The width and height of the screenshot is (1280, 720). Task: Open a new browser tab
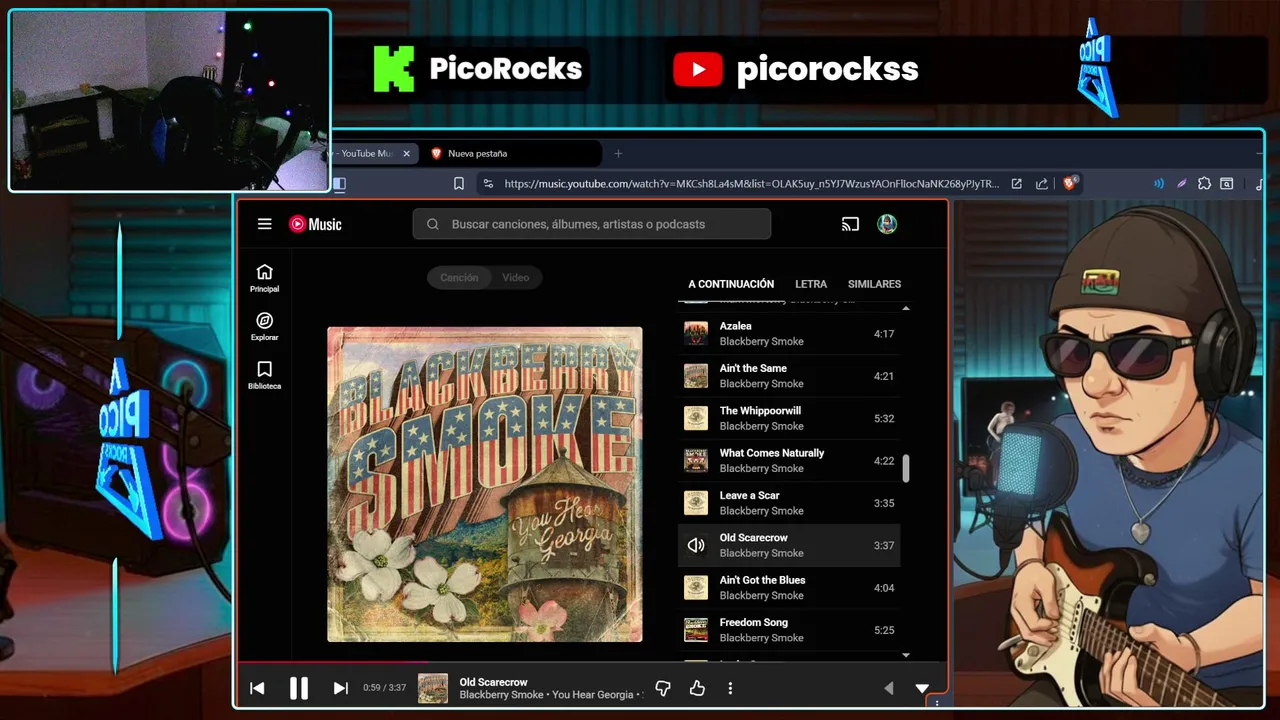tap(618, 153)
